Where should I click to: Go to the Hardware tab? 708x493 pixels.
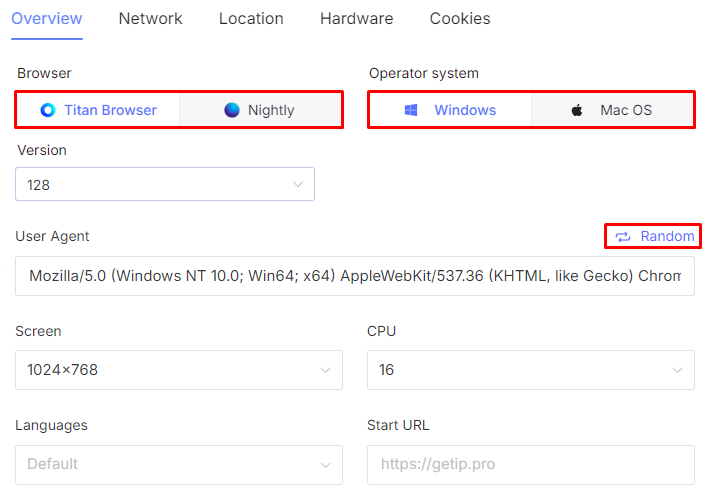pos(356,19)
